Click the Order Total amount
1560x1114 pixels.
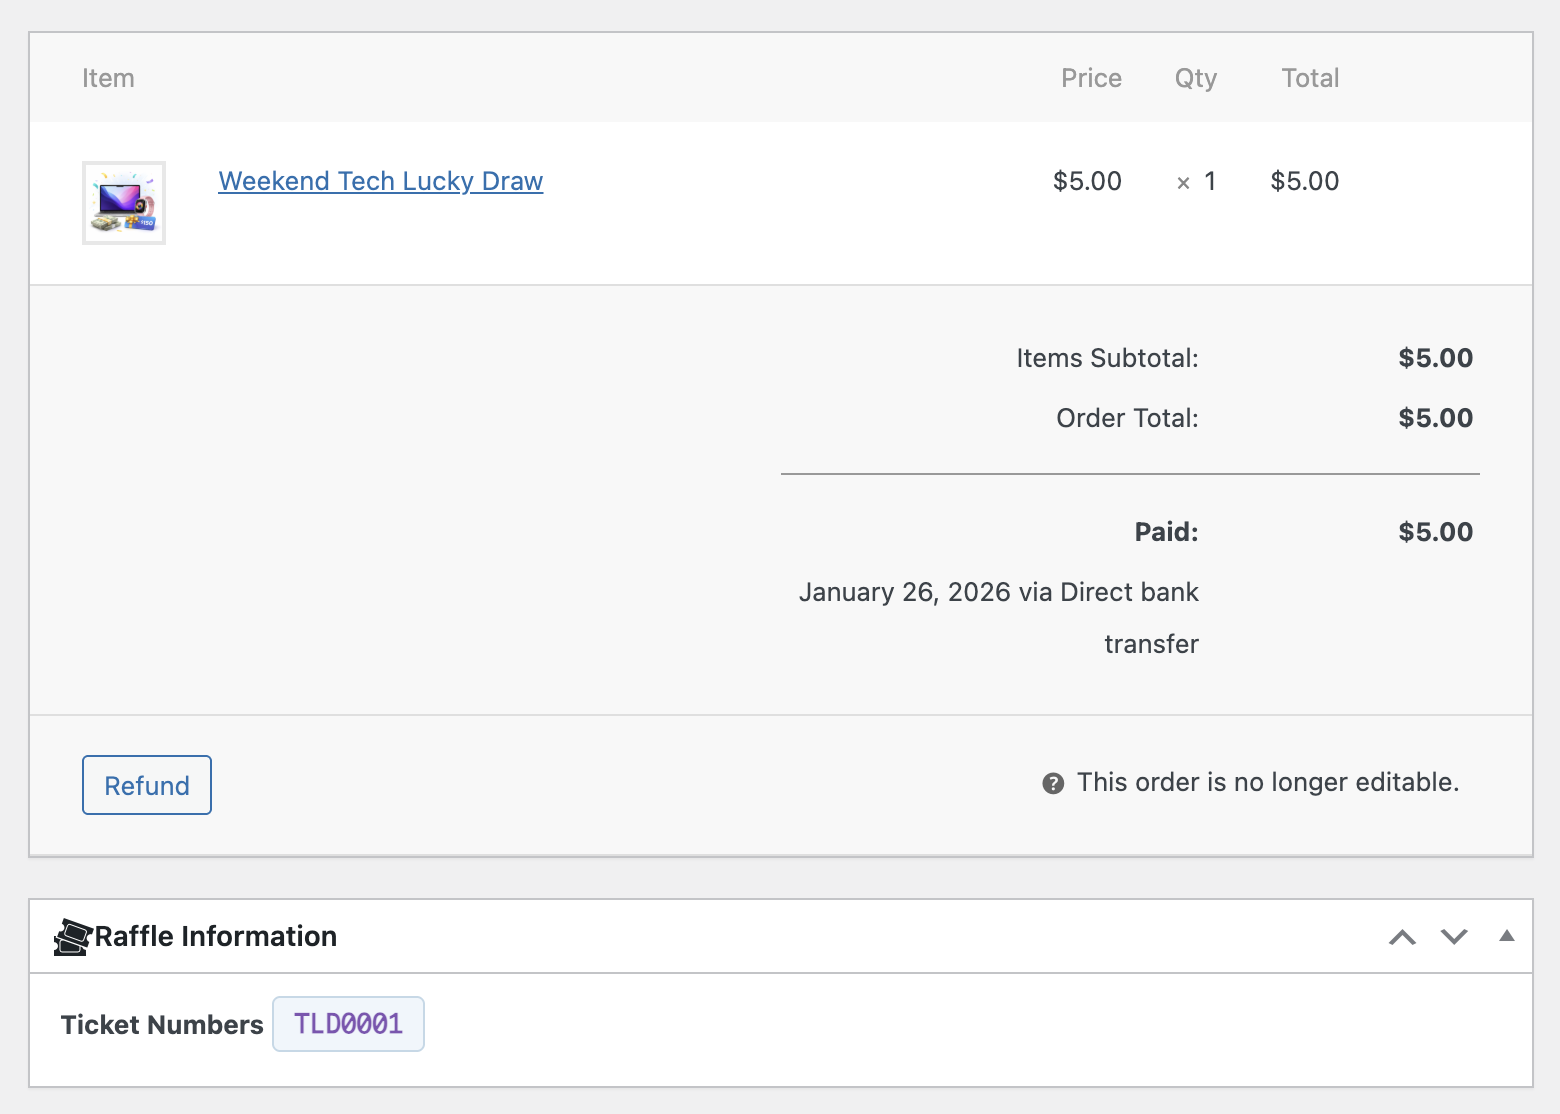pos(1435,418)
